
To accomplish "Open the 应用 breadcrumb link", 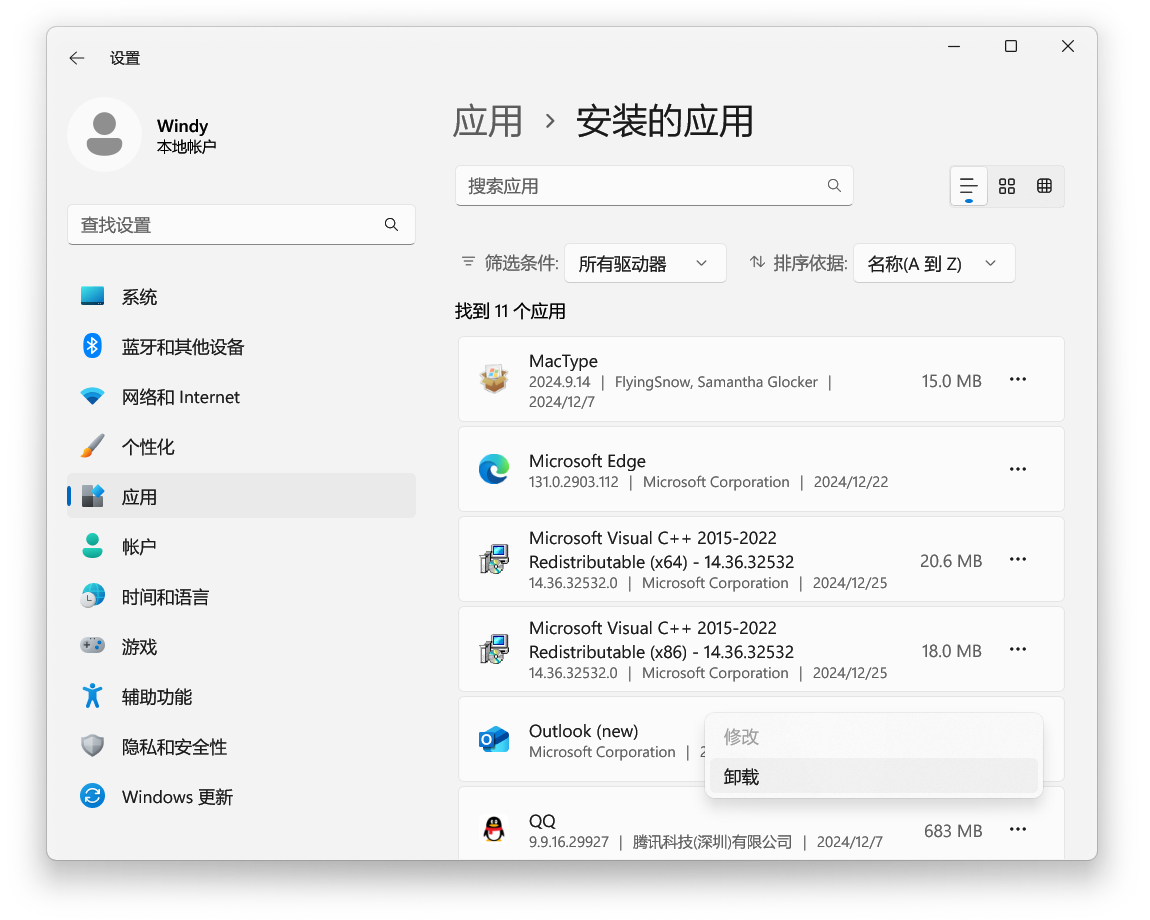I will click(x=489, y=120).
